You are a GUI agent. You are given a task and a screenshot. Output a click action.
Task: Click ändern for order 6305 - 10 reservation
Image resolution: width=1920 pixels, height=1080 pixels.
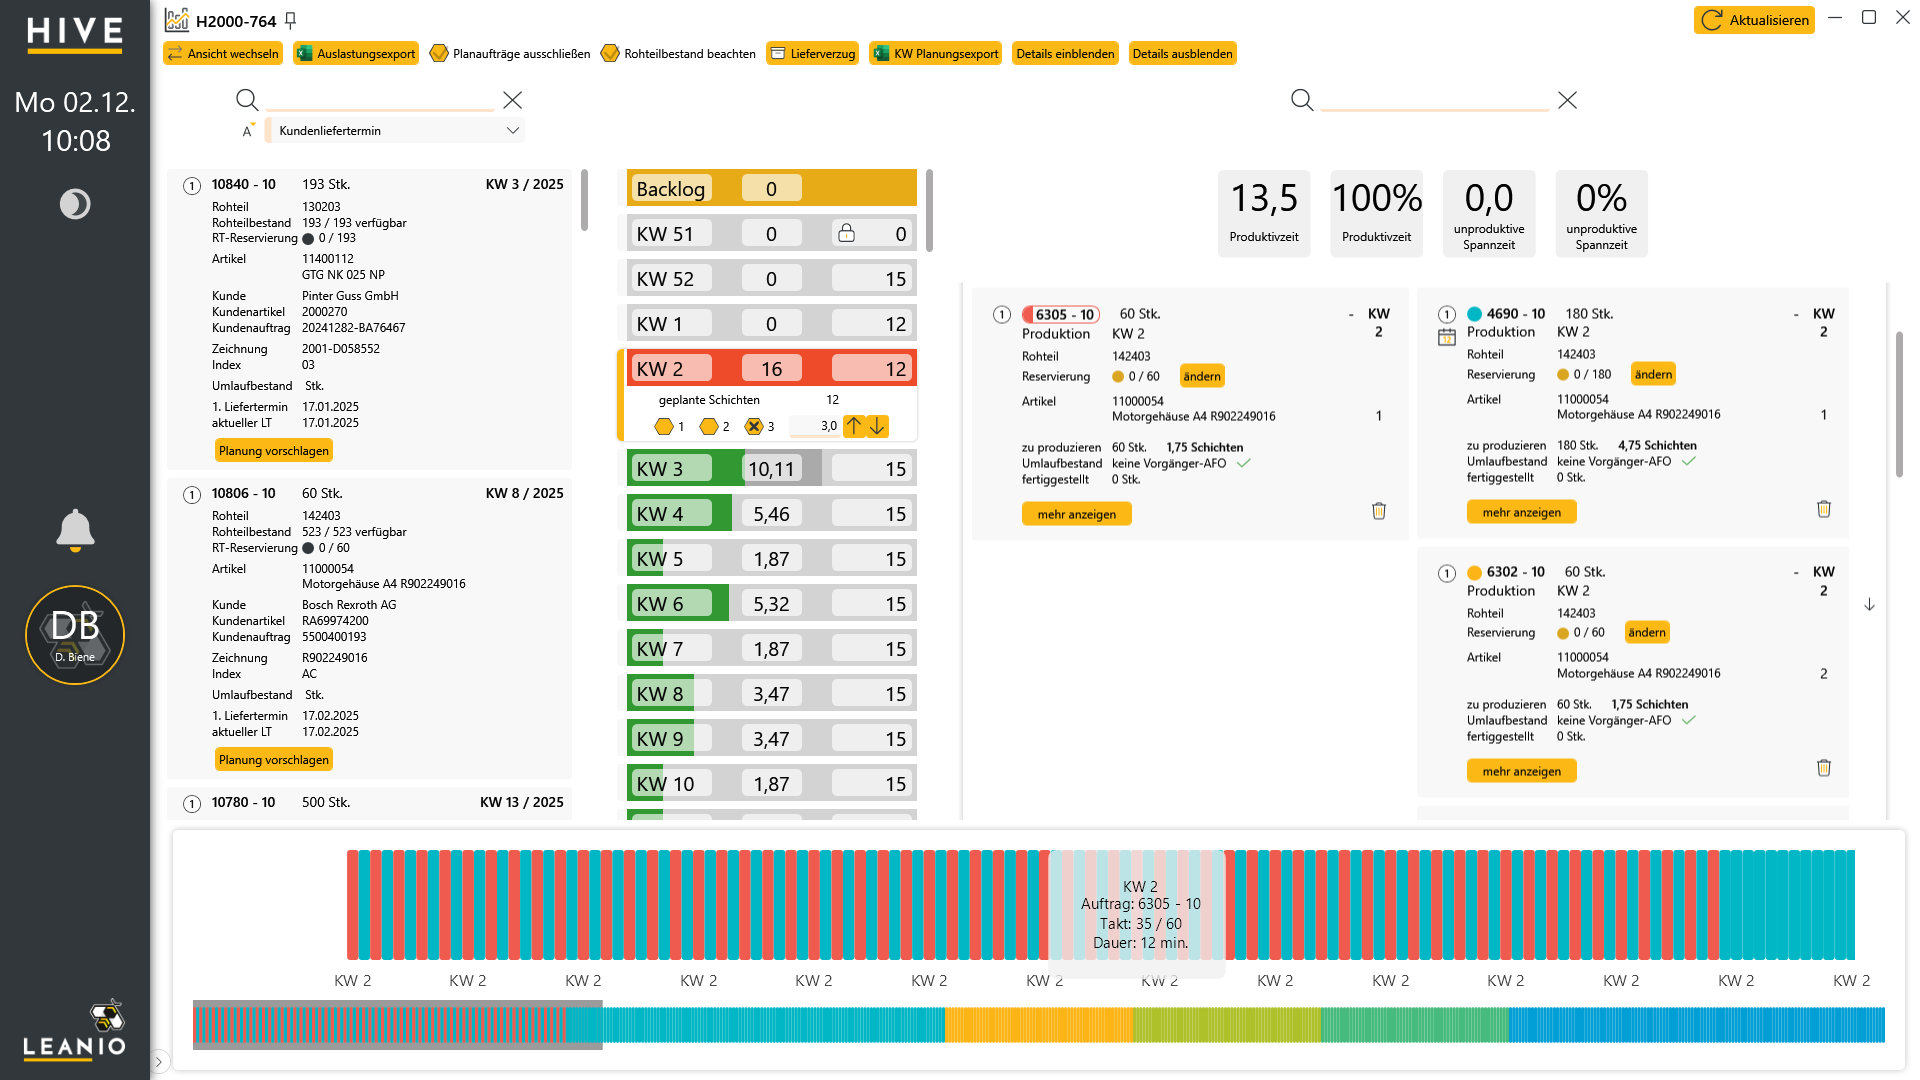[x=1202, y=376]
